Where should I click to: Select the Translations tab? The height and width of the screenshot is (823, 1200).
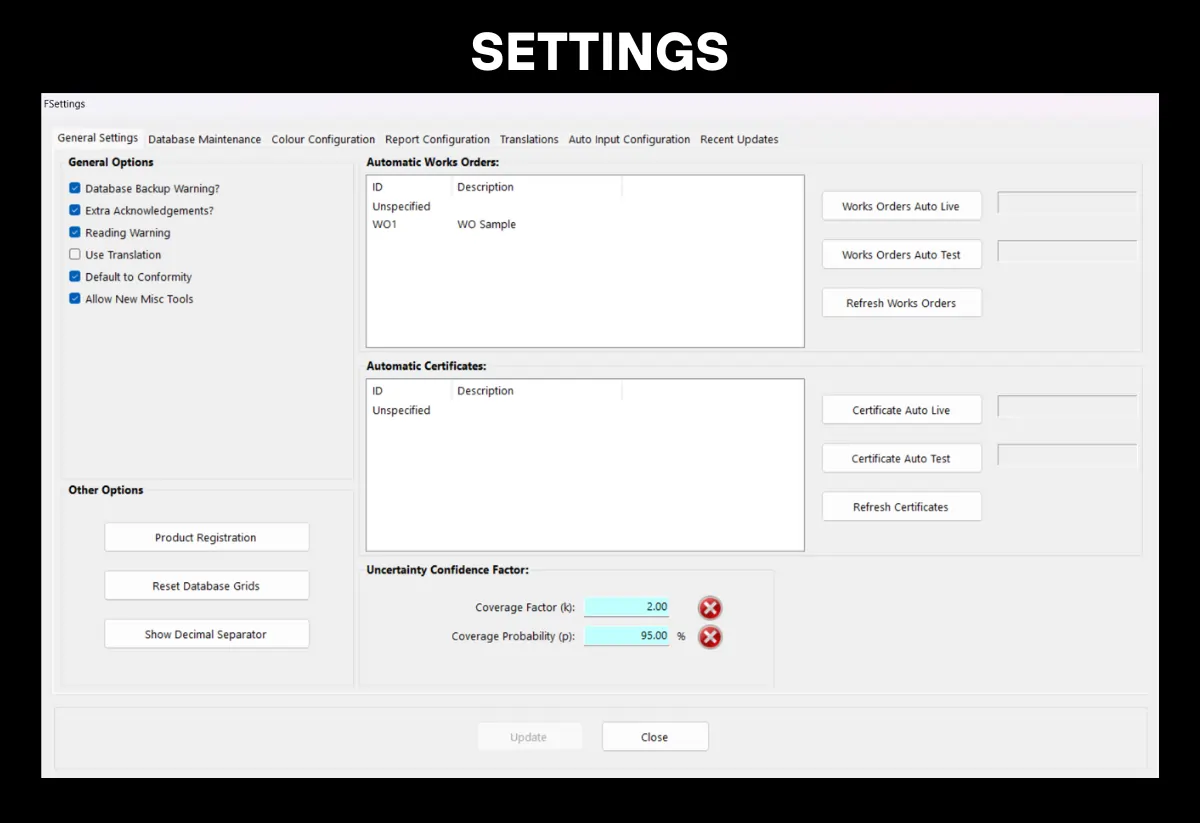tap(529, 139)
